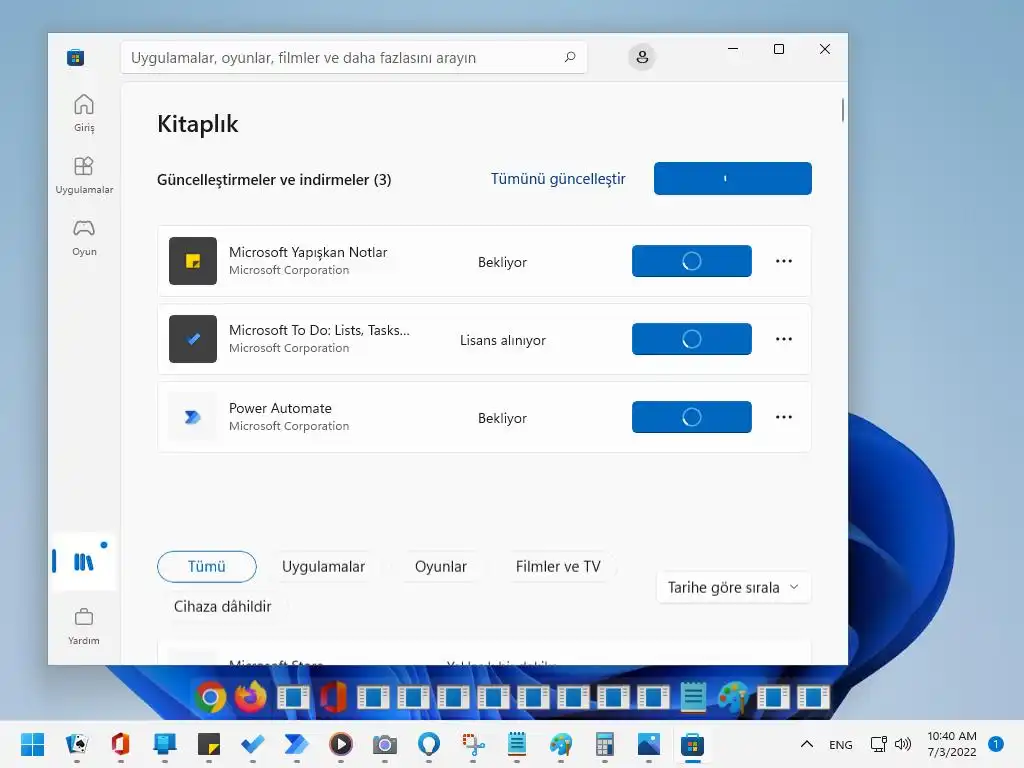
Task: Click the Microsoft Yapışkan Notlar title
Action: coord(308,252)
